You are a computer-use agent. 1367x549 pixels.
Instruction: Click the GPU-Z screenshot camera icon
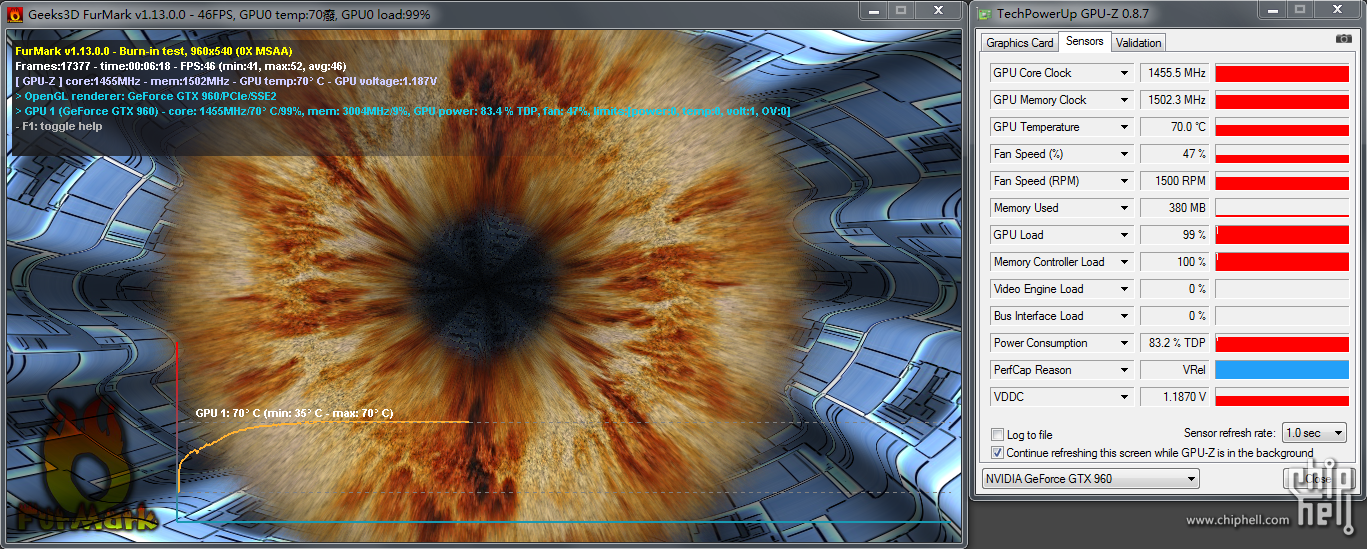click(1343, 40)
